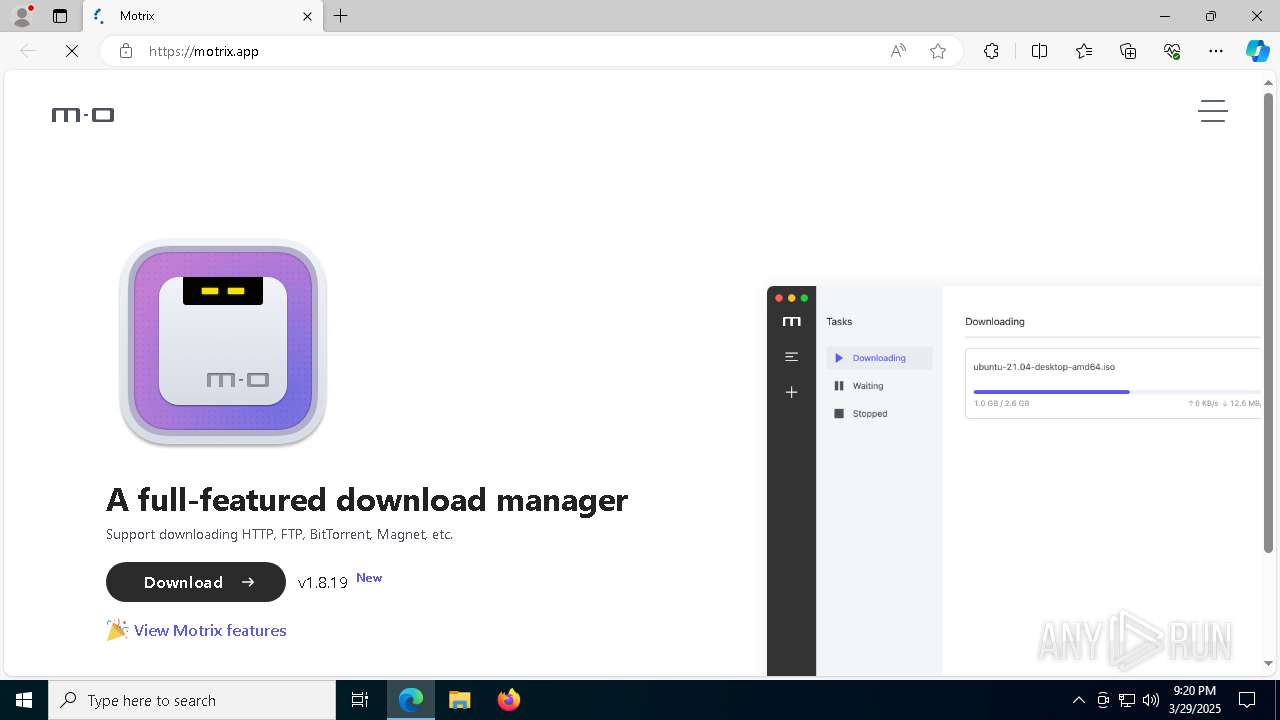Open Firefox from taskbar

[x=509, y=700]
